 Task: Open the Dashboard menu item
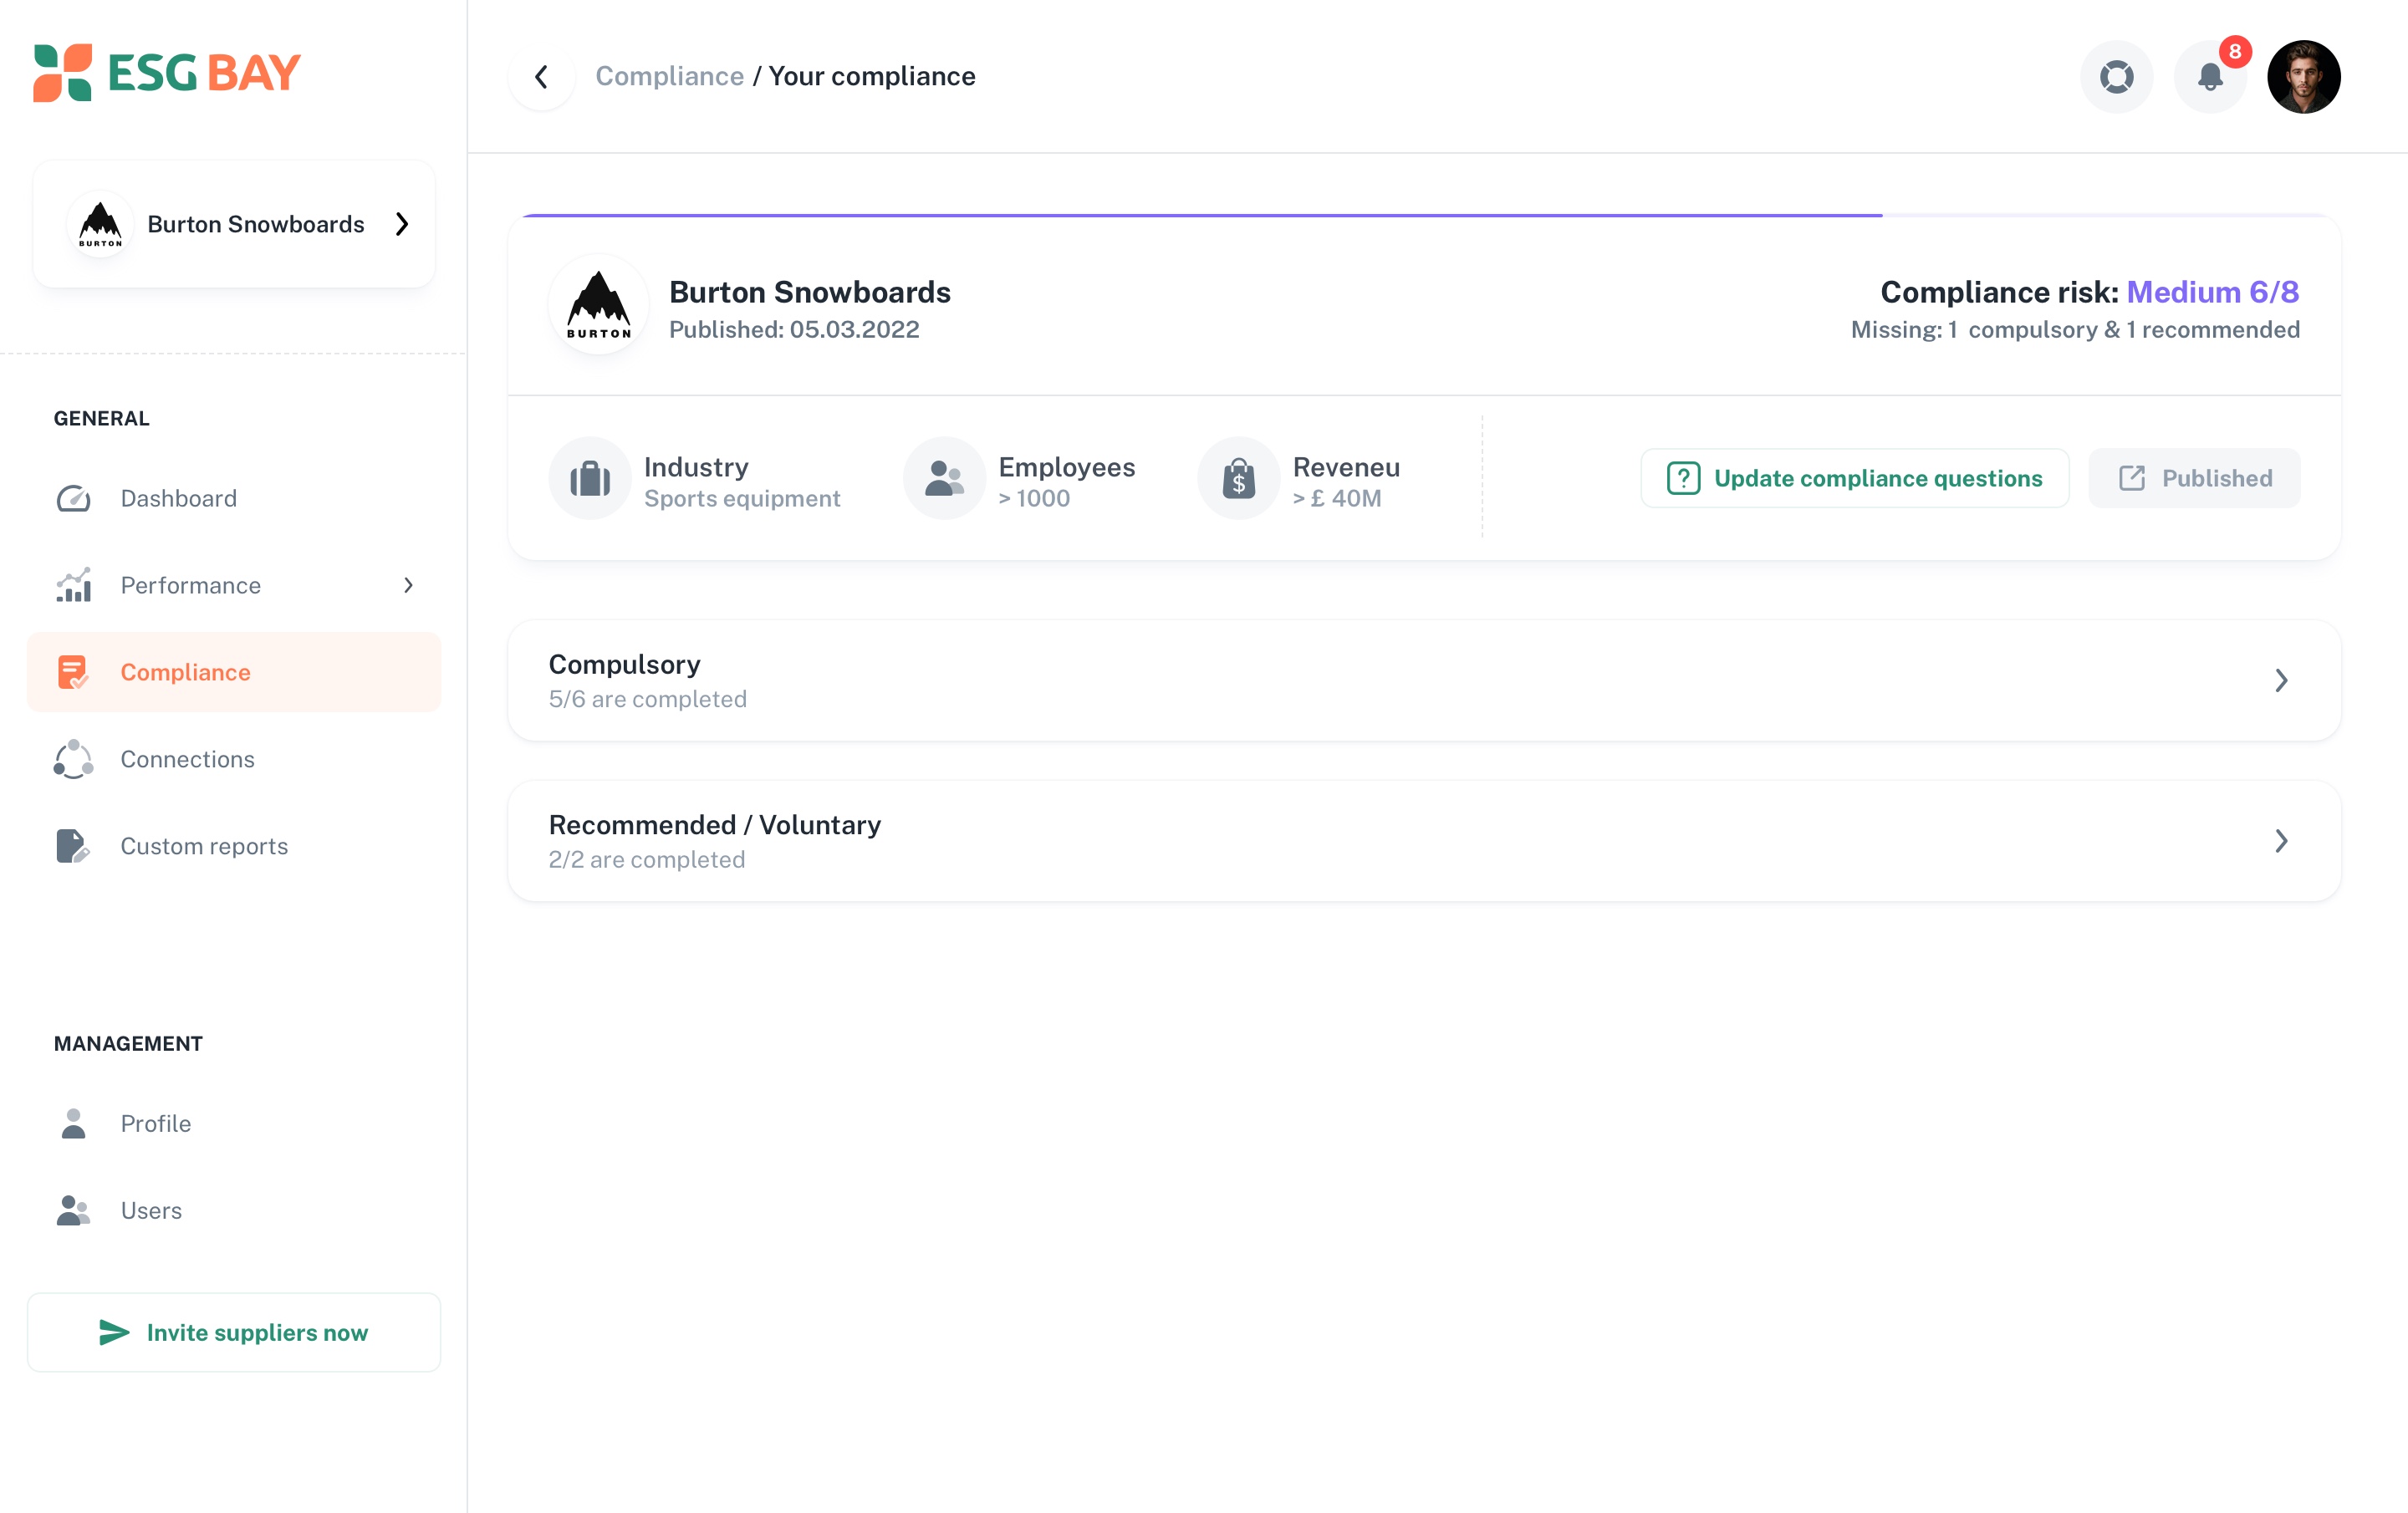pyautogui.click(x=234, y=498)
